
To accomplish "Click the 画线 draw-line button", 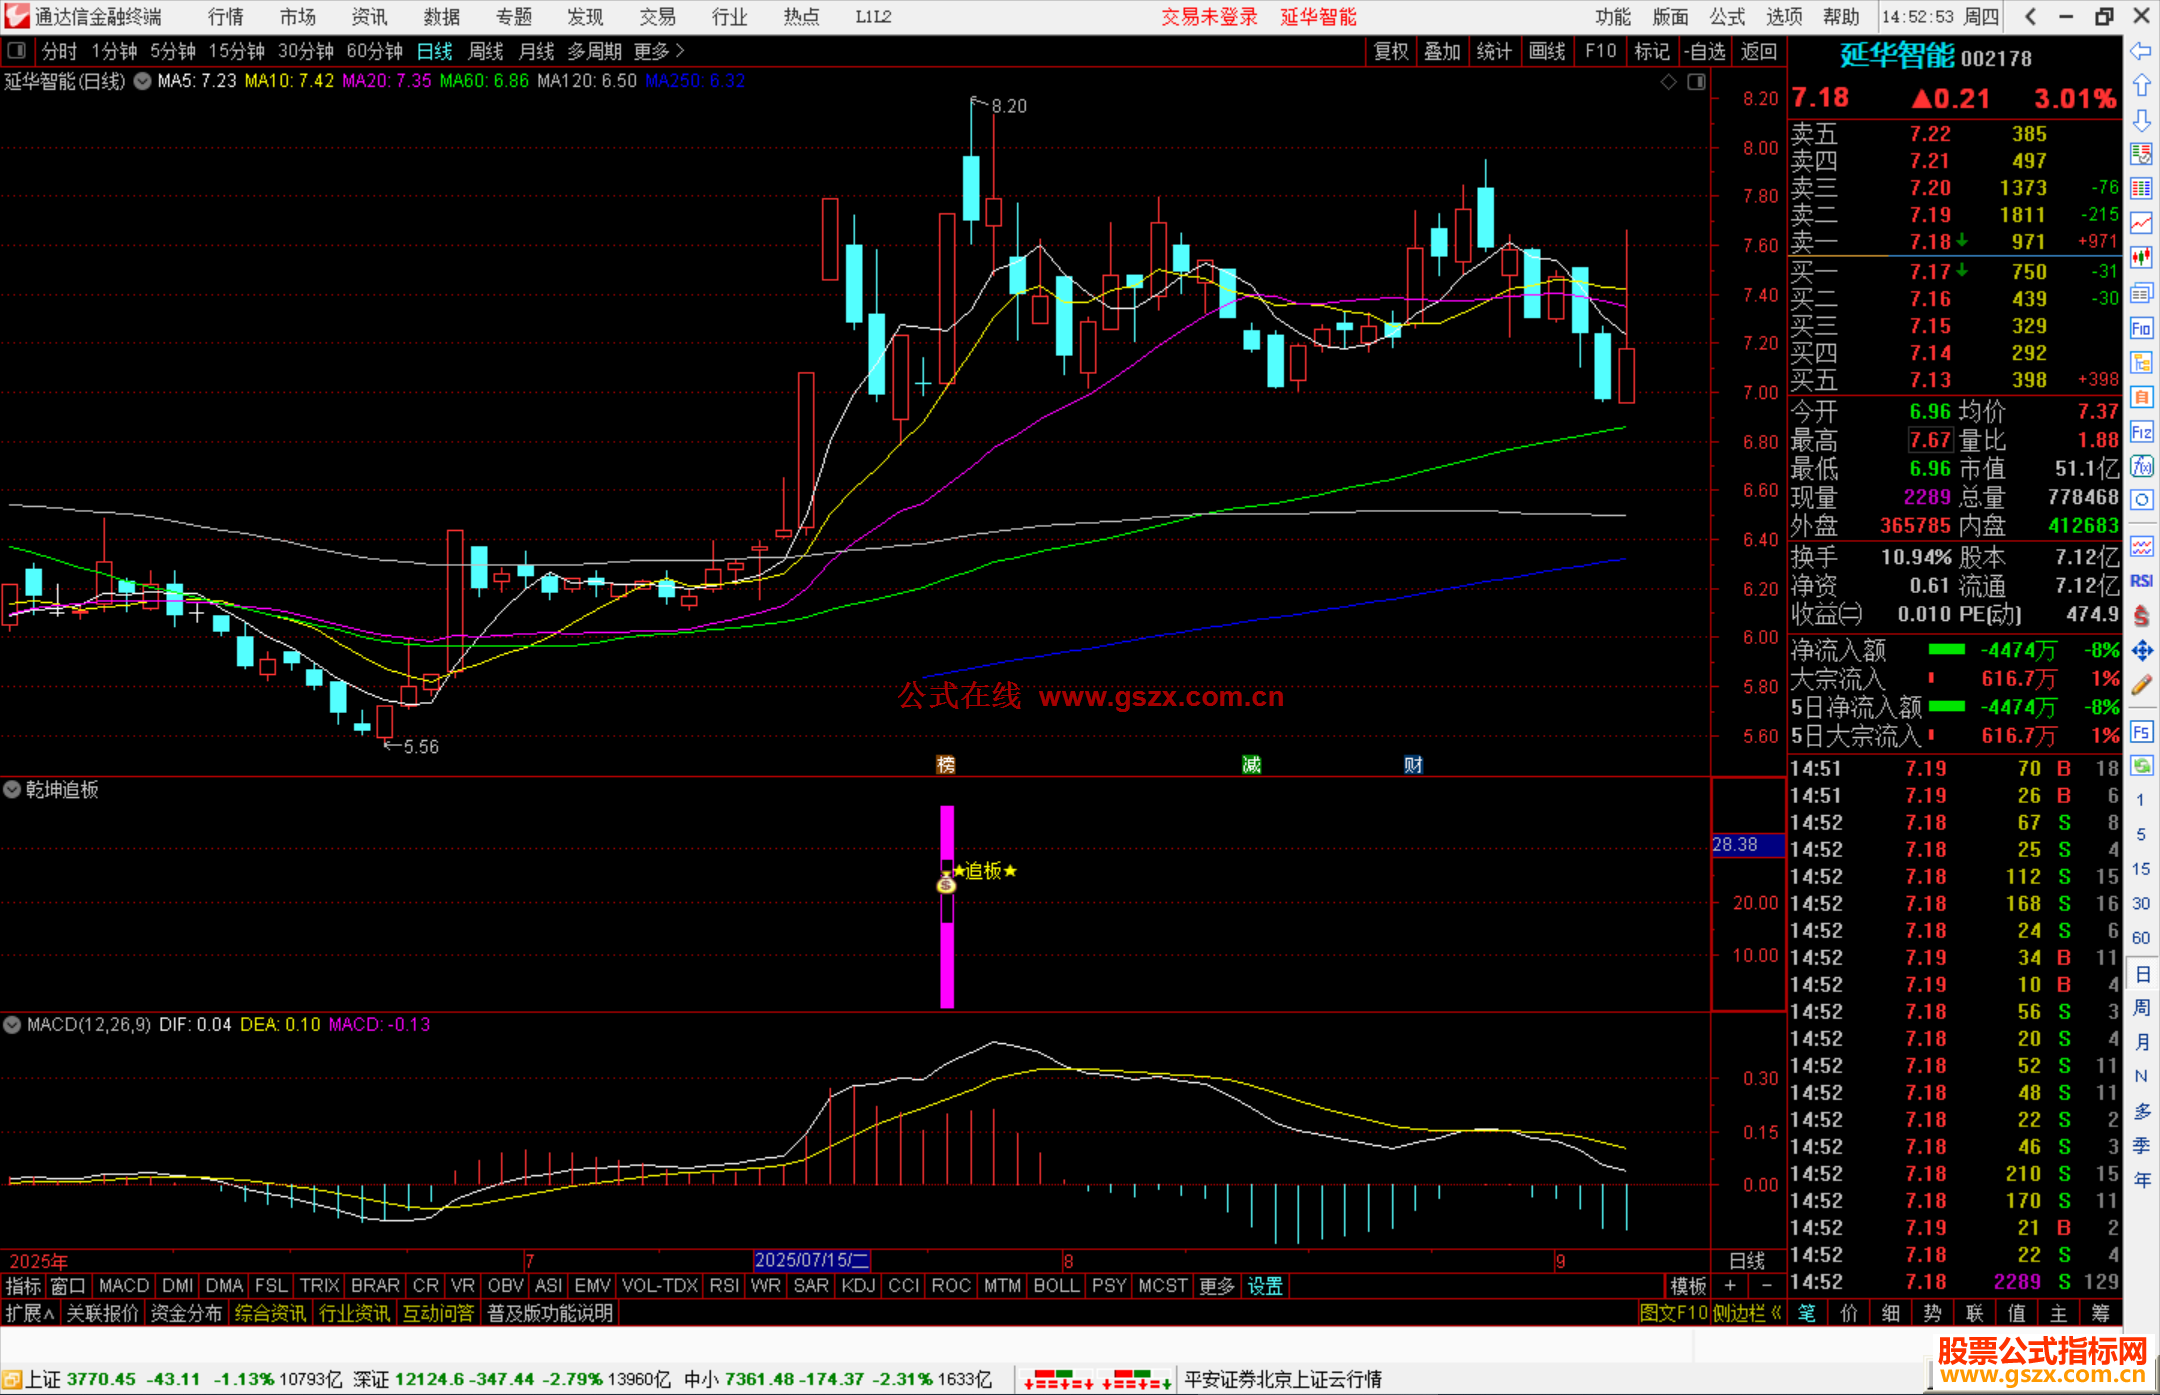I will (x=1547, y=51).
